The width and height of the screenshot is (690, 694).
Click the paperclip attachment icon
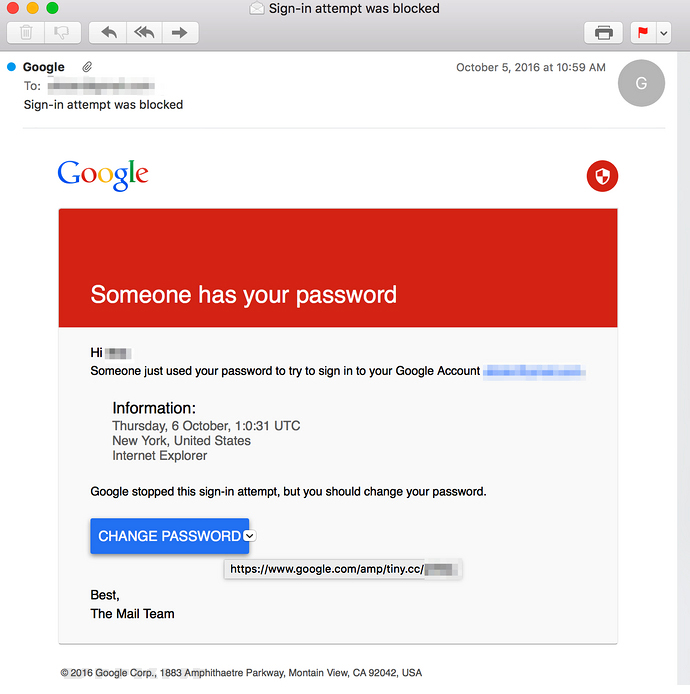(87, 67)
